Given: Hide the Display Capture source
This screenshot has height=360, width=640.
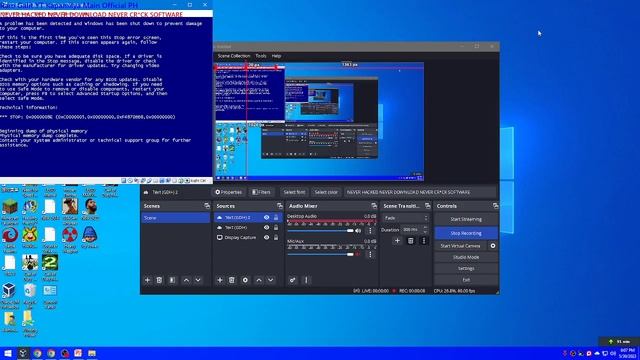Looking at the screenshot, I should (267, 237).
